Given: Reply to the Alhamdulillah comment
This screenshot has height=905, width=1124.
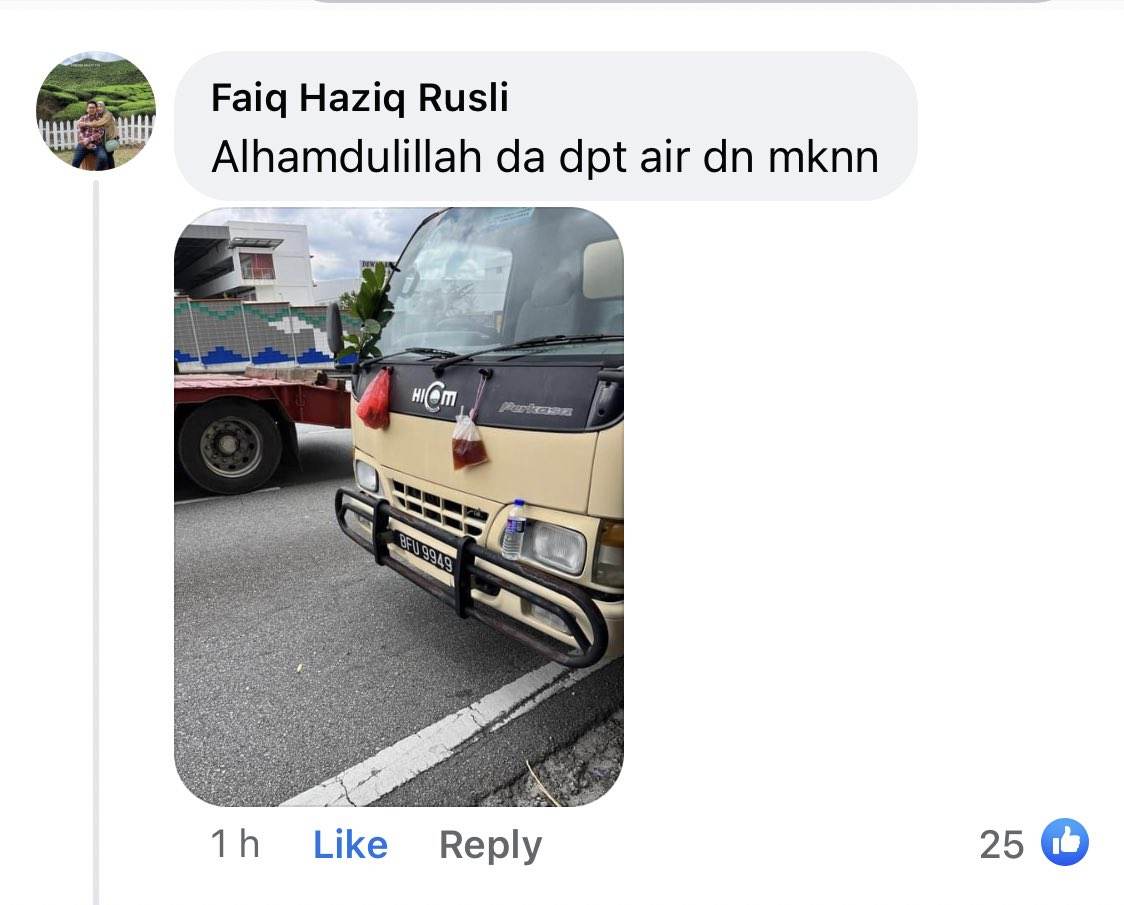Looking at the screenshot, I should click(x=490, y=845).
